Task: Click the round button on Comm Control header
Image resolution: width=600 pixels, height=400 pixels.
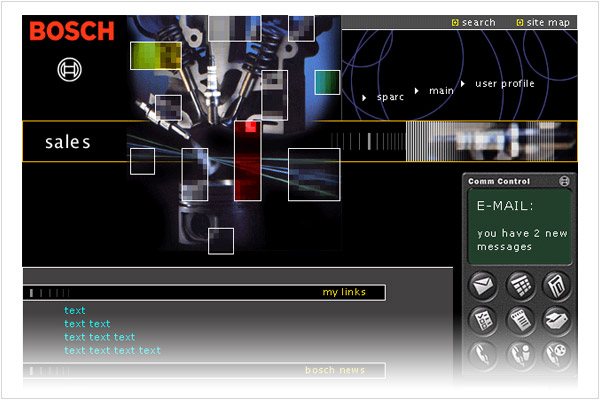Action: tap(565, 181)
